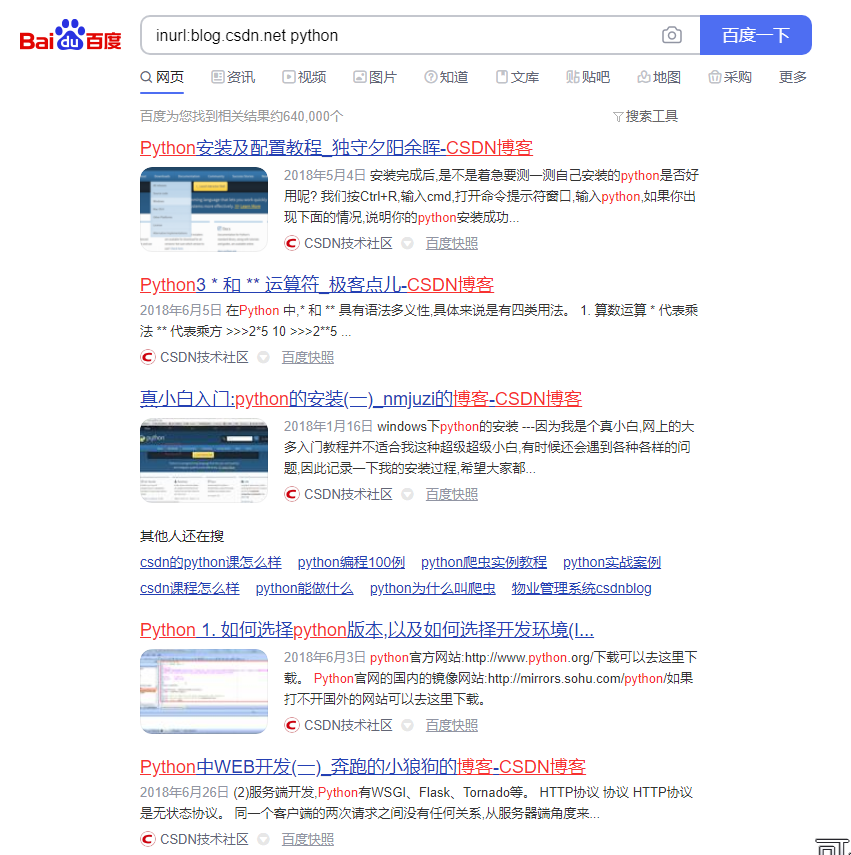Click the 其他人还在搜 heading
The height and width of the screenshot is (855, 851).
tap(182, 536)
